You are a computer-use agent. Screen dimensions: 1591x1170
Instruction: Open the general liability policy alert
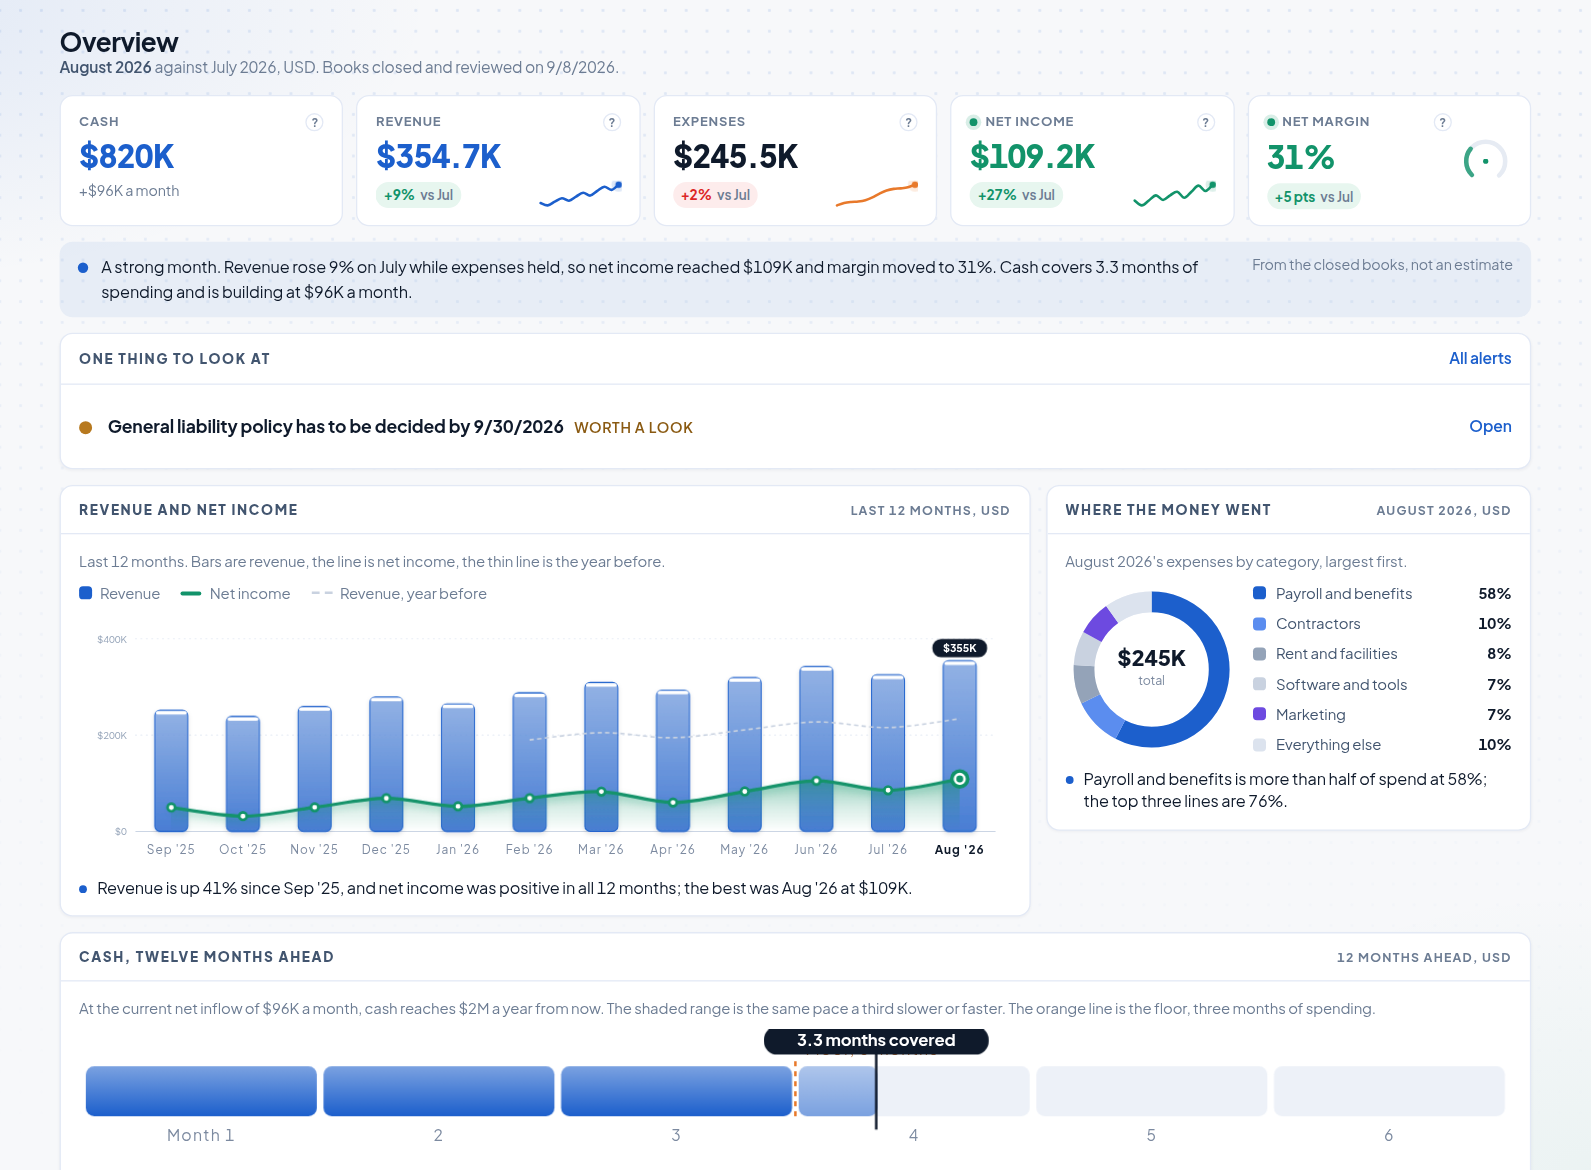pyautogui.click(x=1490, y=426)
